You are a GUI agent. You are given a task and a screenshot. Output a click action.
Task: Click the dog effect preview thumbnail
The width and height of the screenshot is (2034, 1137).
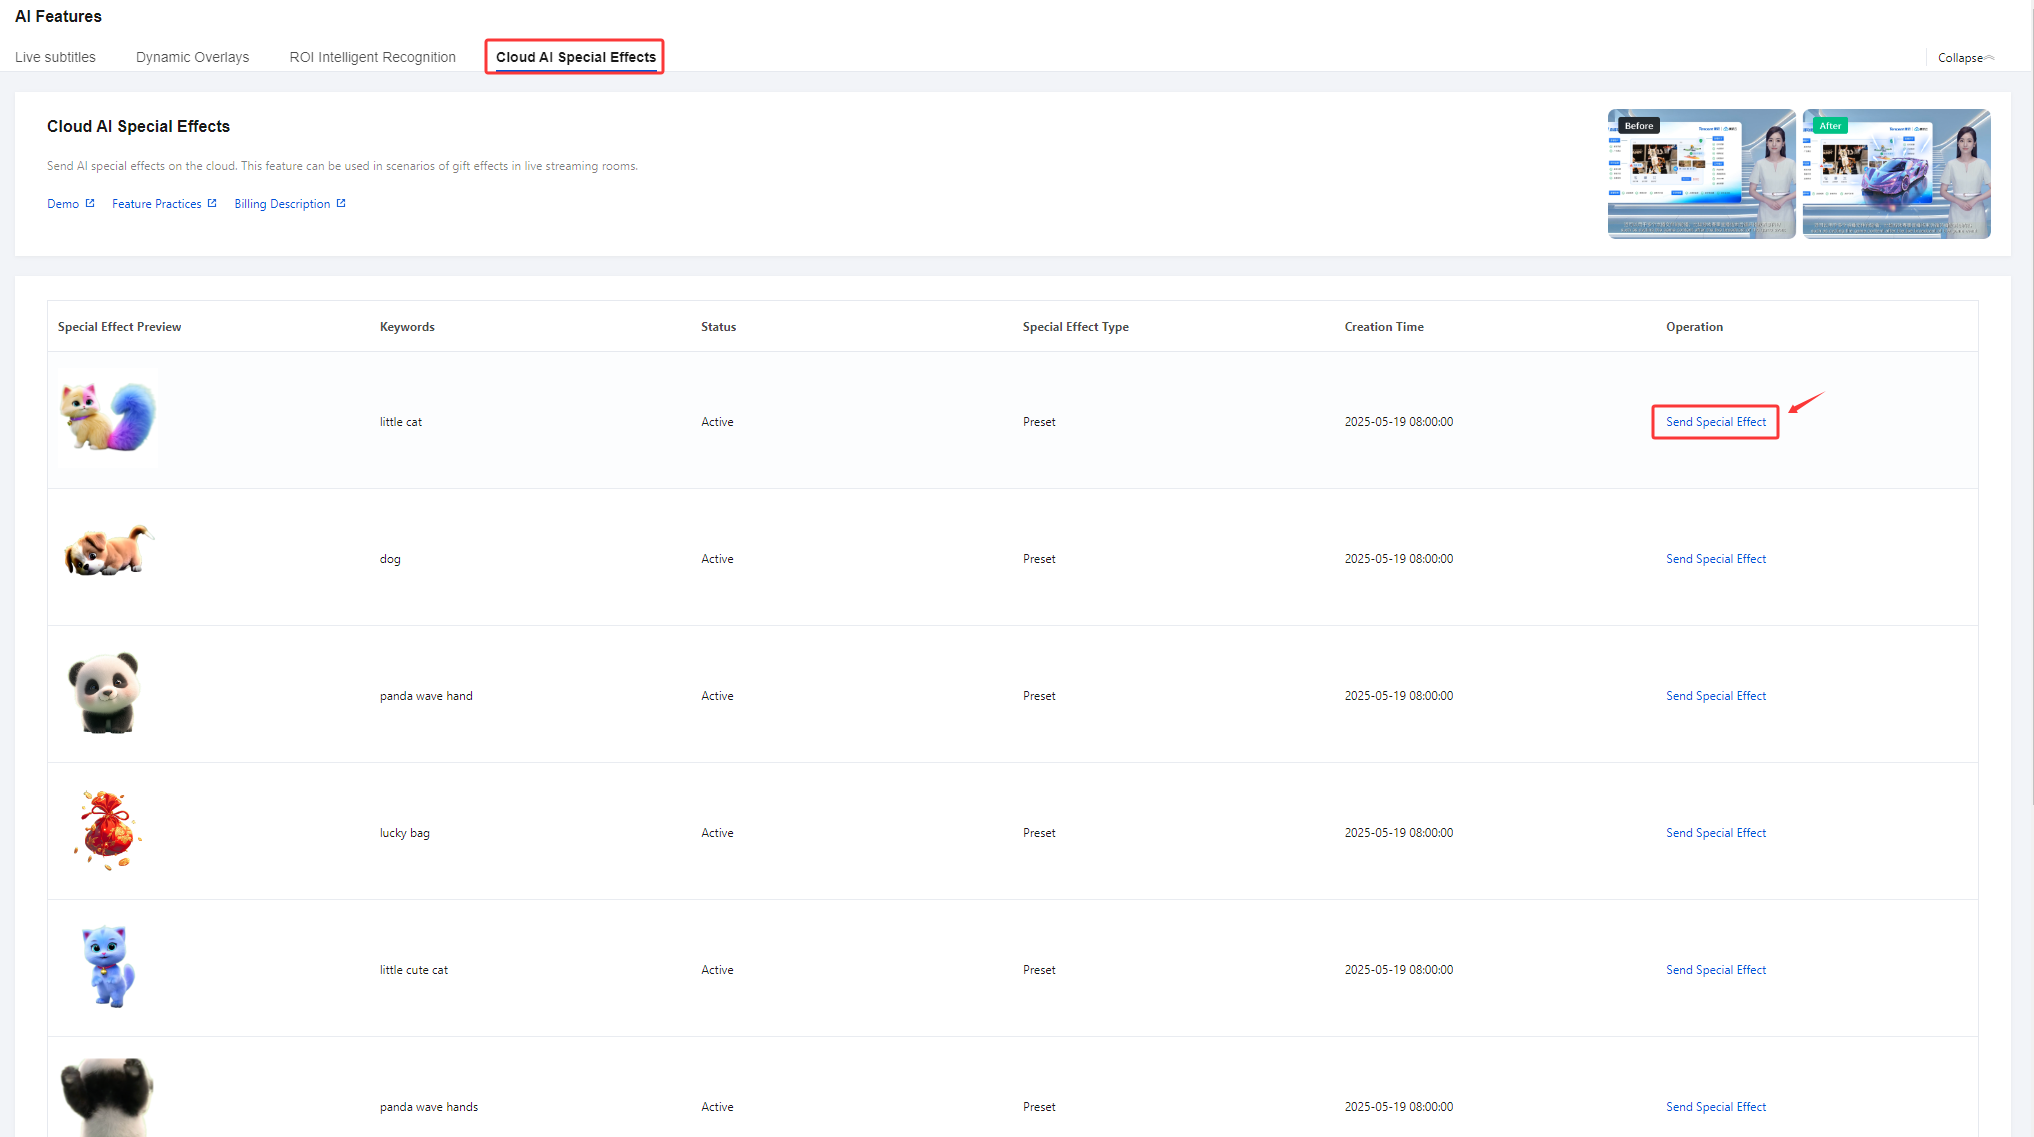107,552
